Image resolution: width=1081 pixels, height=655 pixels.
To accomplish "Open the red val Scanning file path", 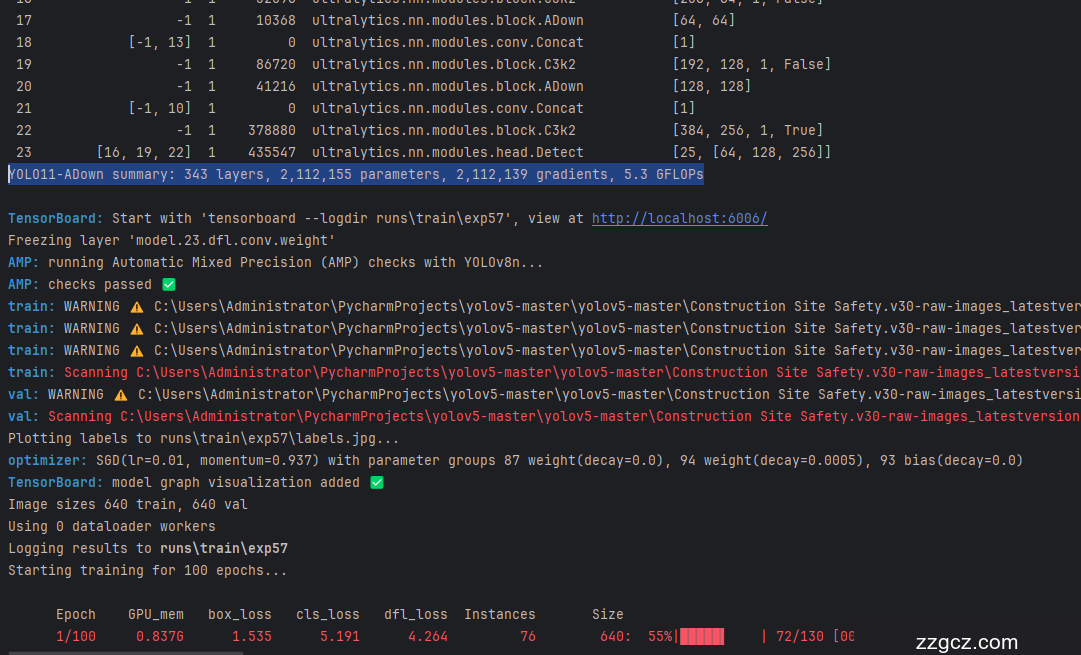I will (x=600, y=416).
